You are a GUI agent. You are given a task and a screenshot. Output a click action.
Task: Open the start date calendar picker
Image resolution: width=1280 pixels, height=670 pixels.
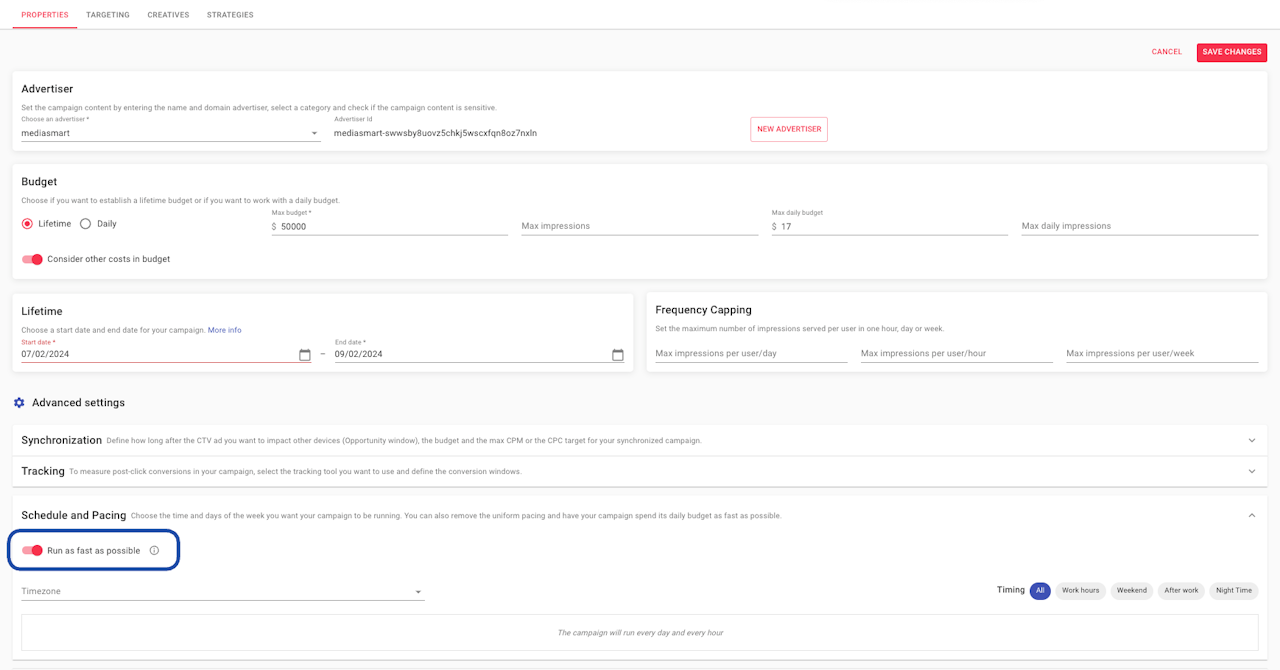tap(305, 355)
